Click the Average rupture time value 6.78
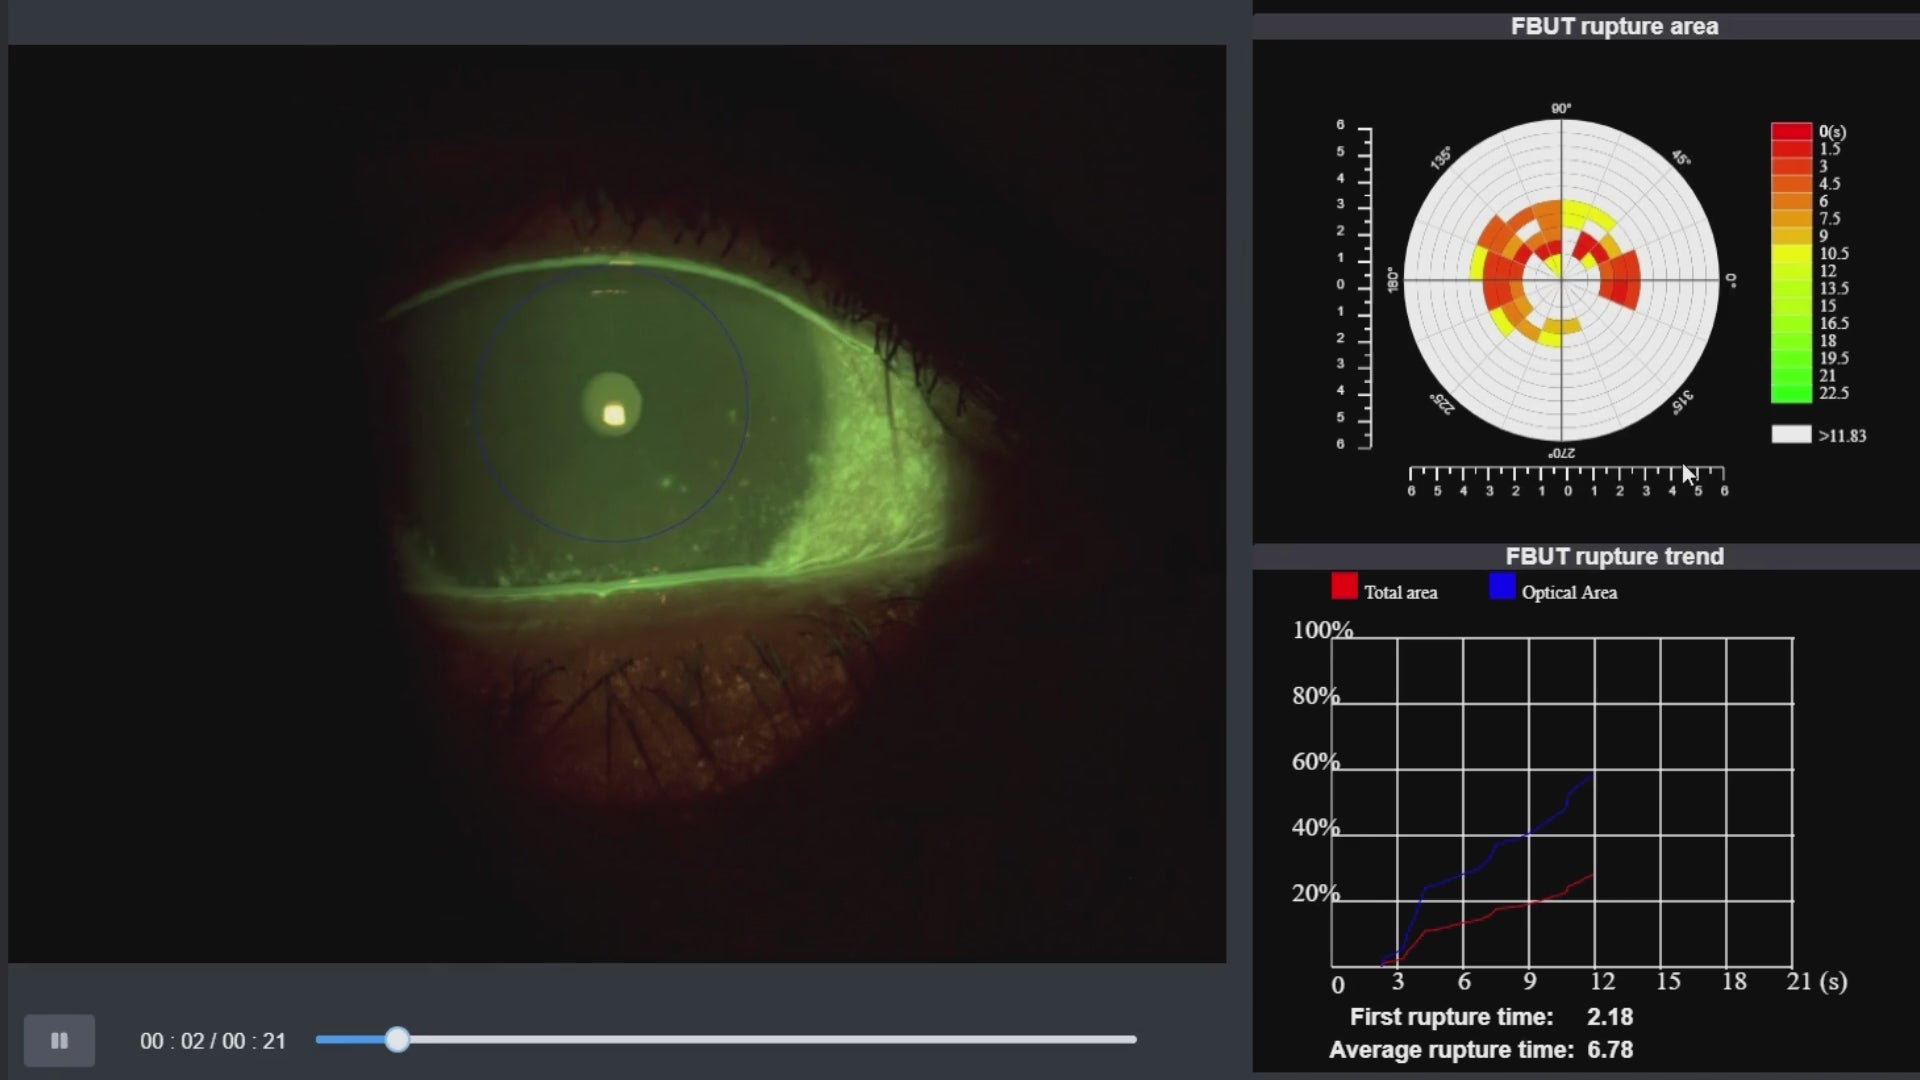 click(x=1609, y=1050)
